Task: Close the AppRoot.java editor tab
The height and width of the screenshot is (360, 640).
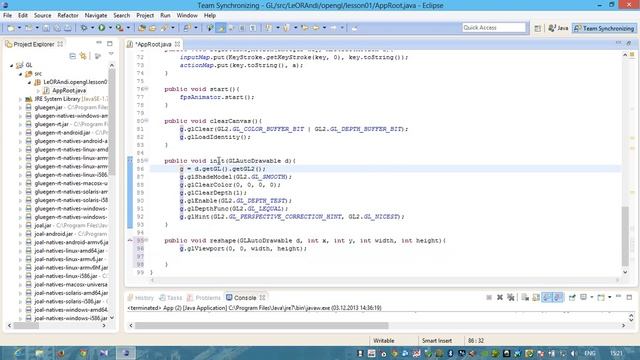Action: click(x=178, y=44)
